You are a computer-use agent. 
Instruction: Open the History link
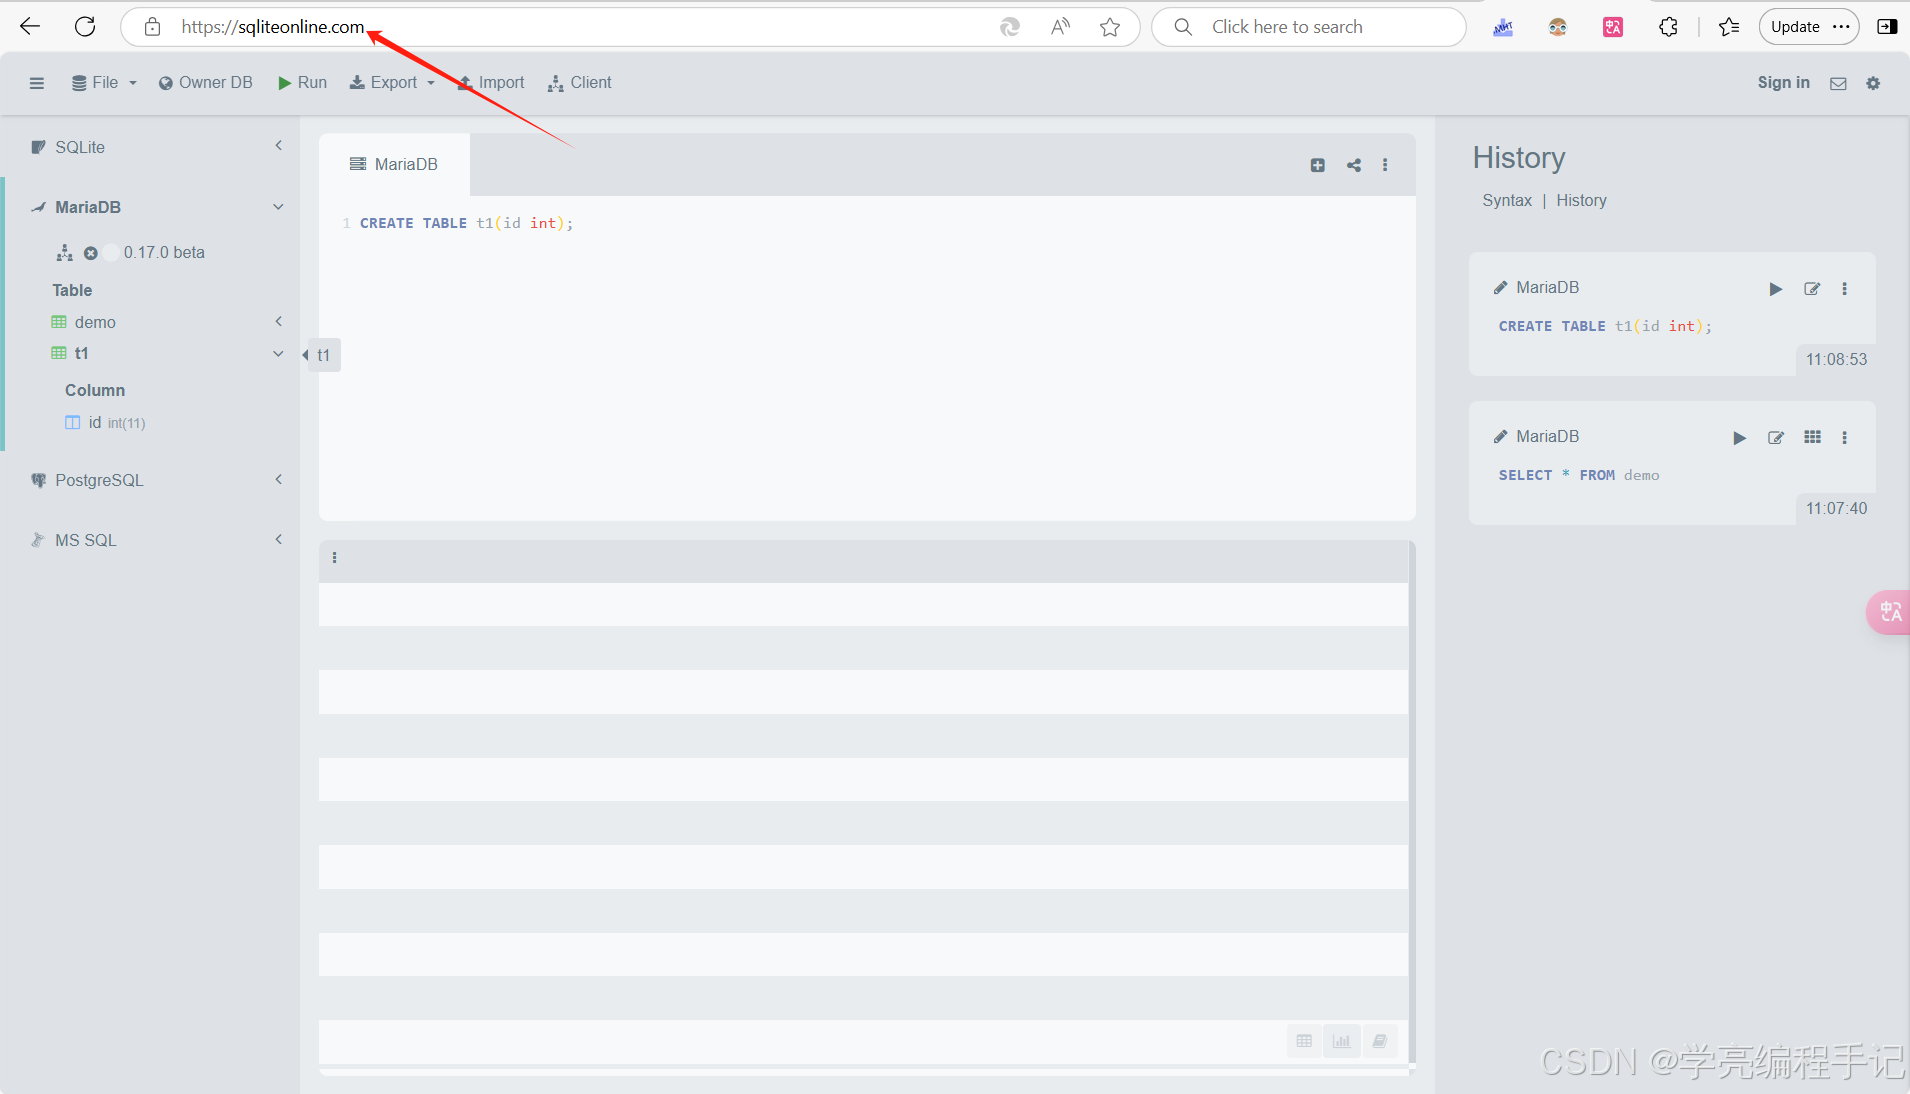click(x=1581, y=200)
